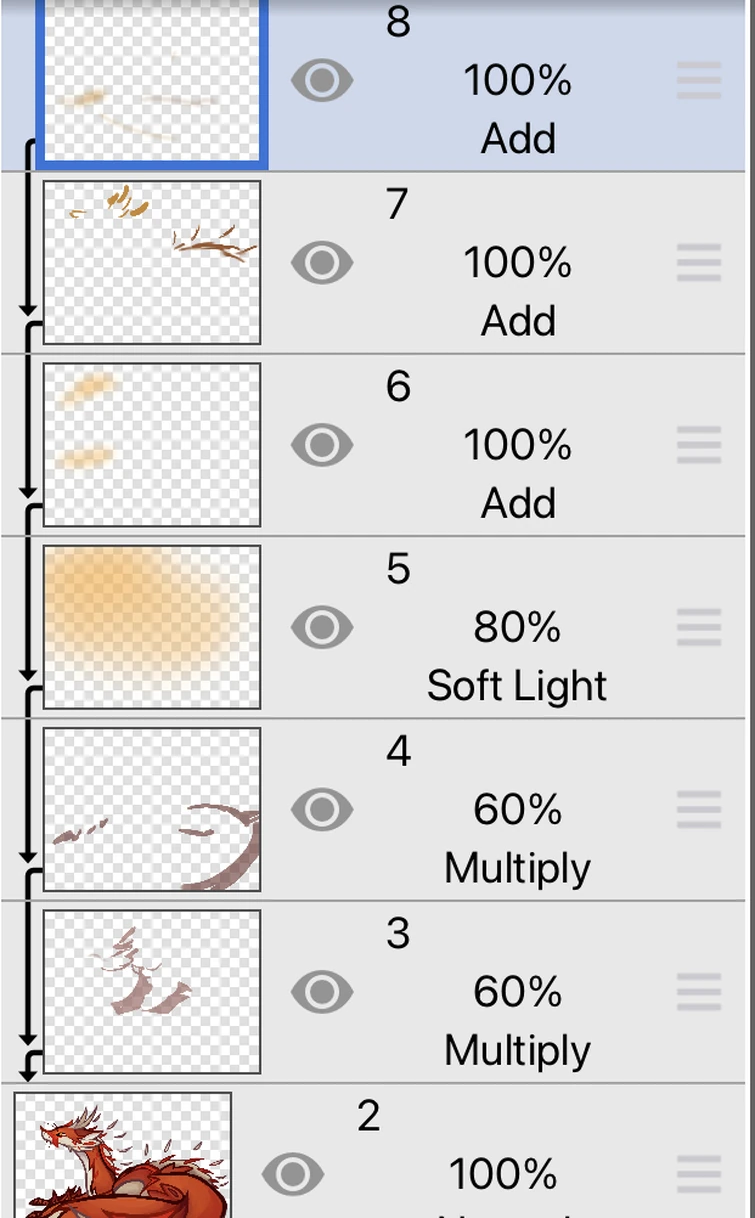Image resolution: width=755 pixels, height=1218 pixels.
Task: Toggle visibility of layer 7
Action: pos(322,263)
